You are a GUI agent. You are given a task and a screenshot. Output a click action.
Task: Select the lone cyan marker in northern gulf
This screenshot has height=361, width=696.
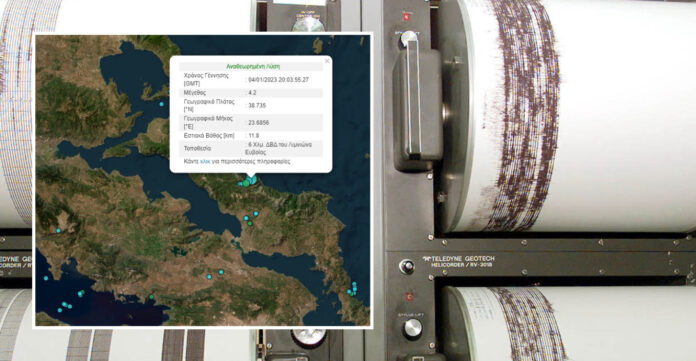tap(162, 104)
